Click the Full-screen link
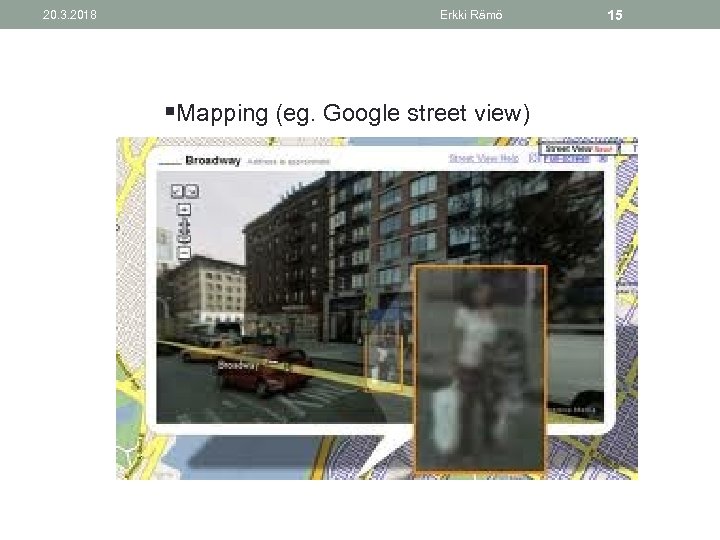Viewport: 720px width, 540px height. (567, 159)
